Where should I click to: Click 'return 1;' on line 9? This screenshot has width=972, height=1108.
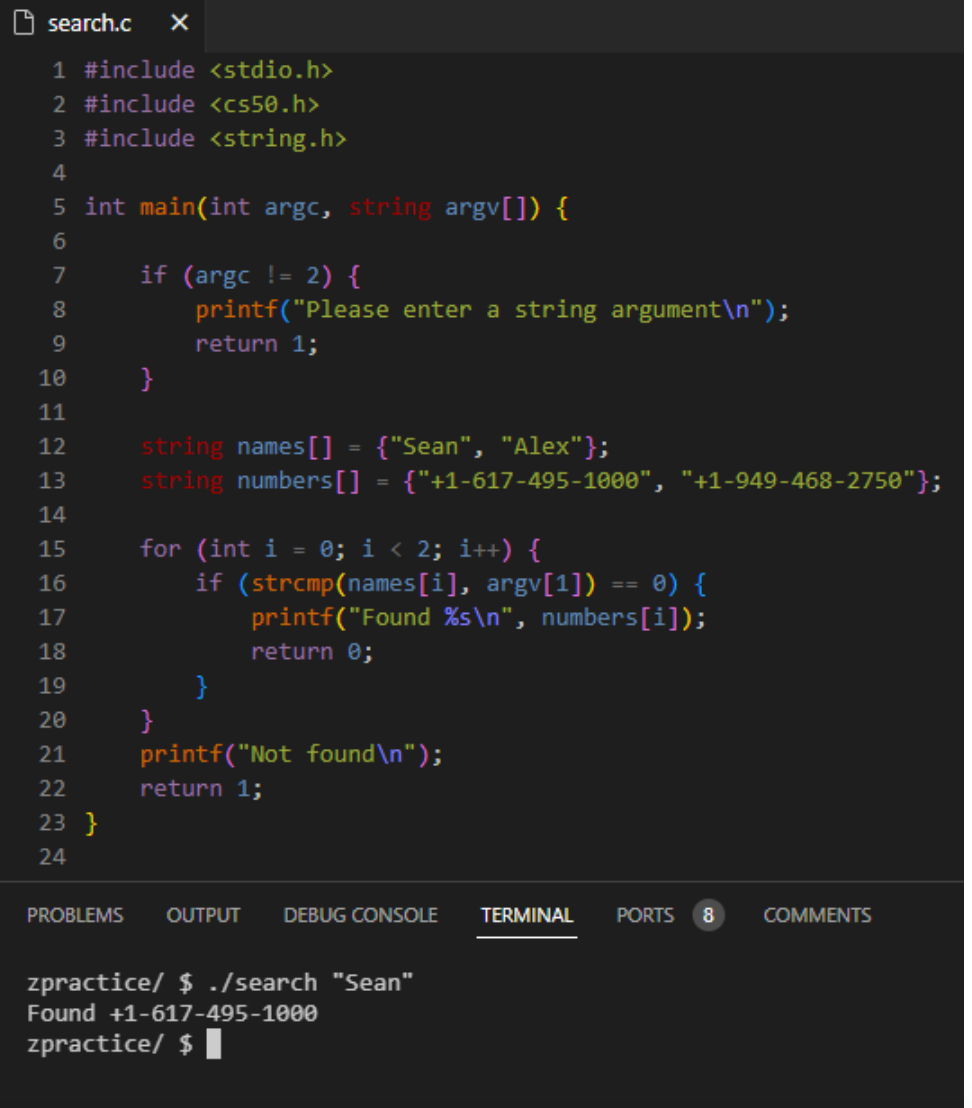tap(257, 344)
